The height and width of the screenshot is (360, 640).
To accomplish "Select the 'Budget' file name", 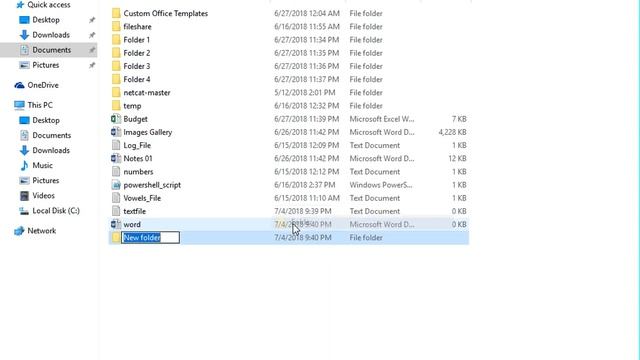I will pos(136,119).
